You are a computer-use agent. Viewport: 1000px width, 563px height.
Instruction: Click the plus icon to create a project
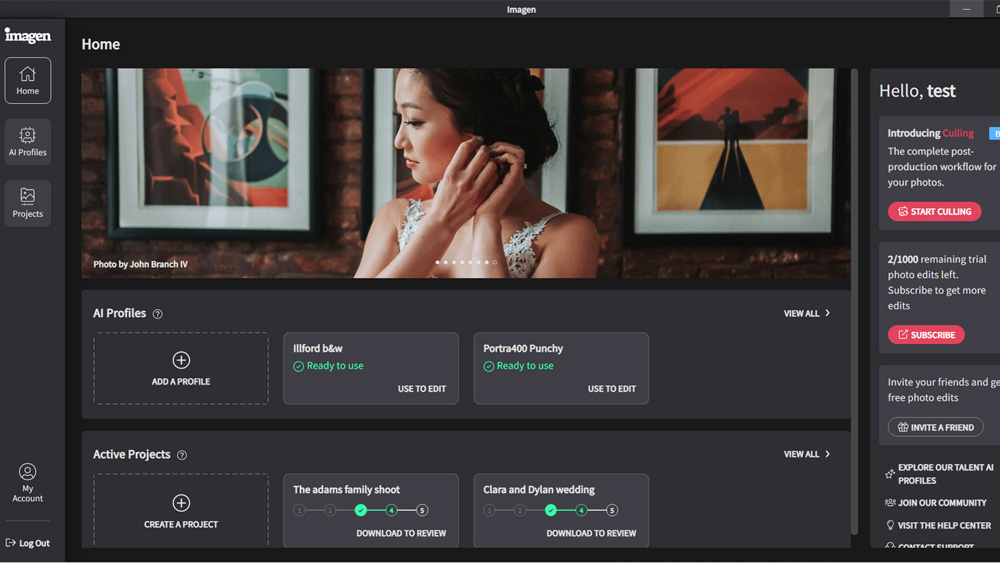coord(181,503)
